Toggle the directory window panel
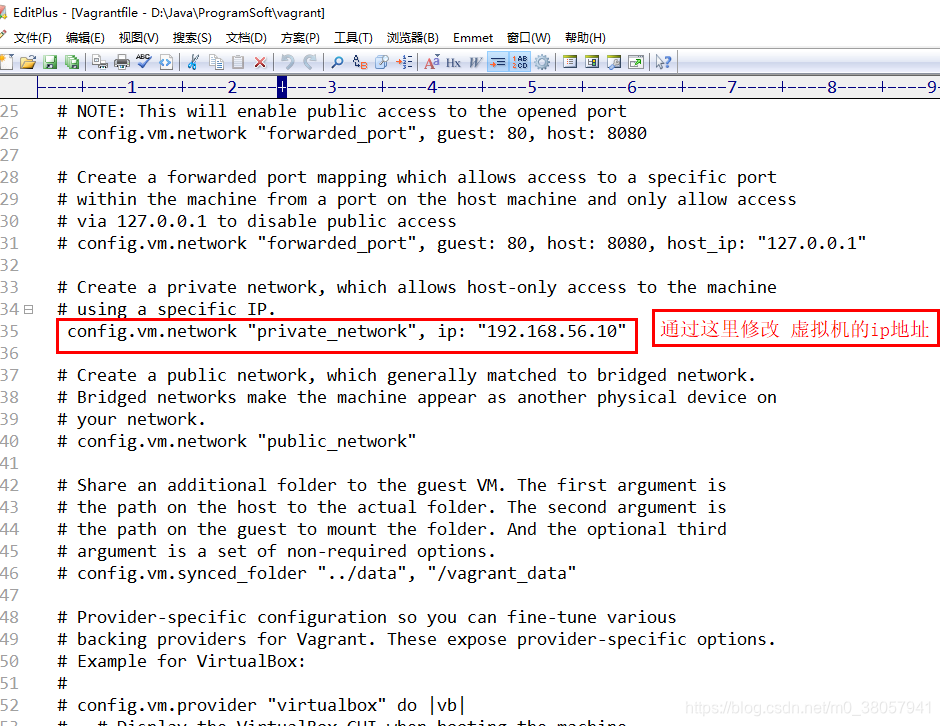This screenshot has height=726, width=940. pyautogui.click(x=570, y=62)
